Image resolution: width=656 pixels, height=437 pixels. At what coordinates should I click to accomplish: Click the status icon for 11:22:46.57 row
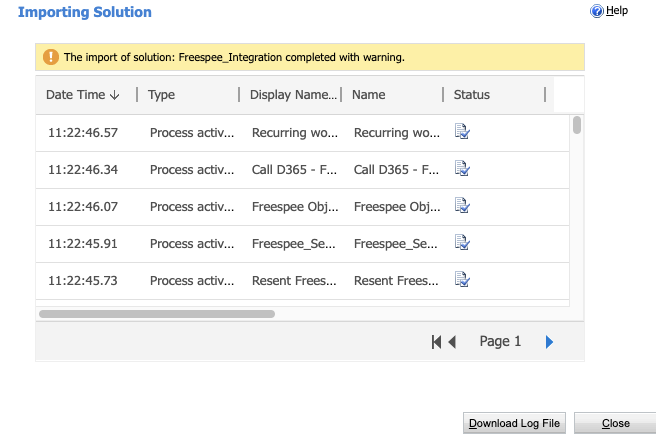click(462, 132)
